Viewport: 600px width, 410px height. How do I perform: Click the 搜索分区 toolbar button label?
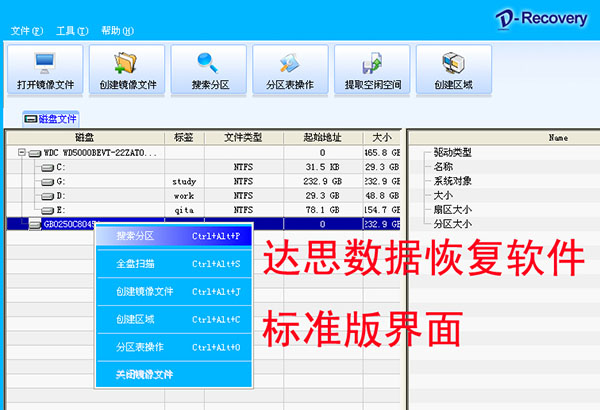[210, 85]
